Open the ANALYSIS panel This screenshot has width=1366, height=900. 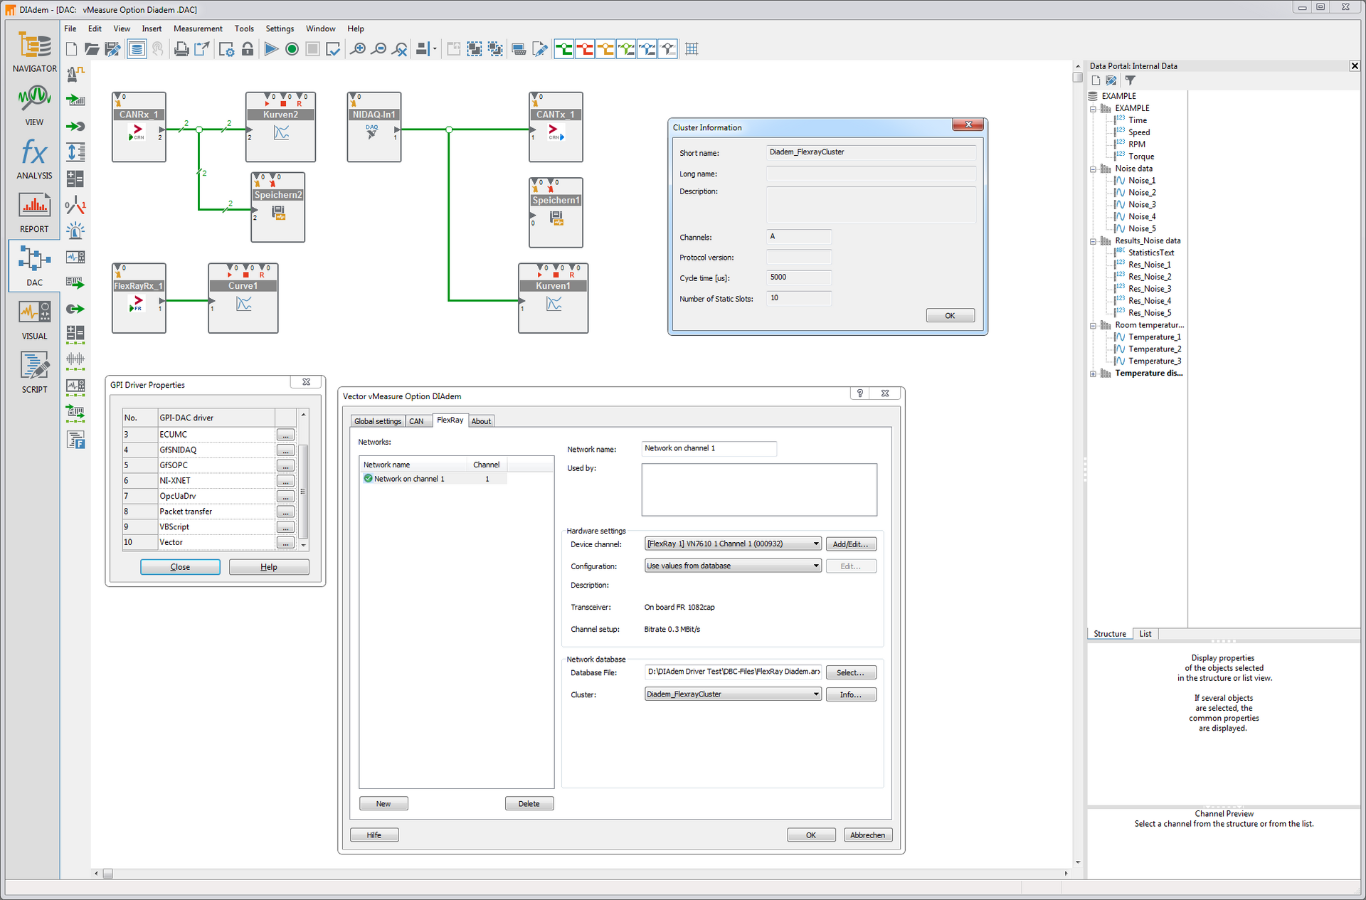[34, 159]
